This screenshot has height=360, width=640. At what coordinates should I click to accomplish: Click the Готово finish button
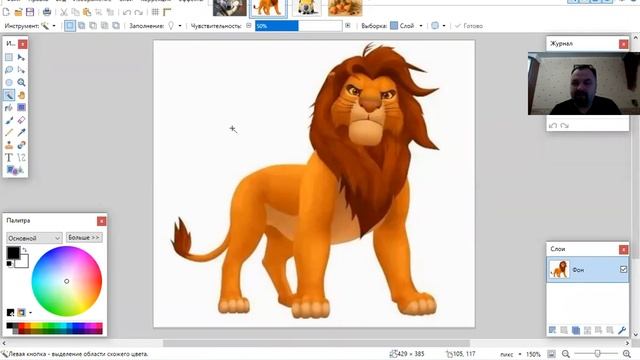click(x=469, y=26)
